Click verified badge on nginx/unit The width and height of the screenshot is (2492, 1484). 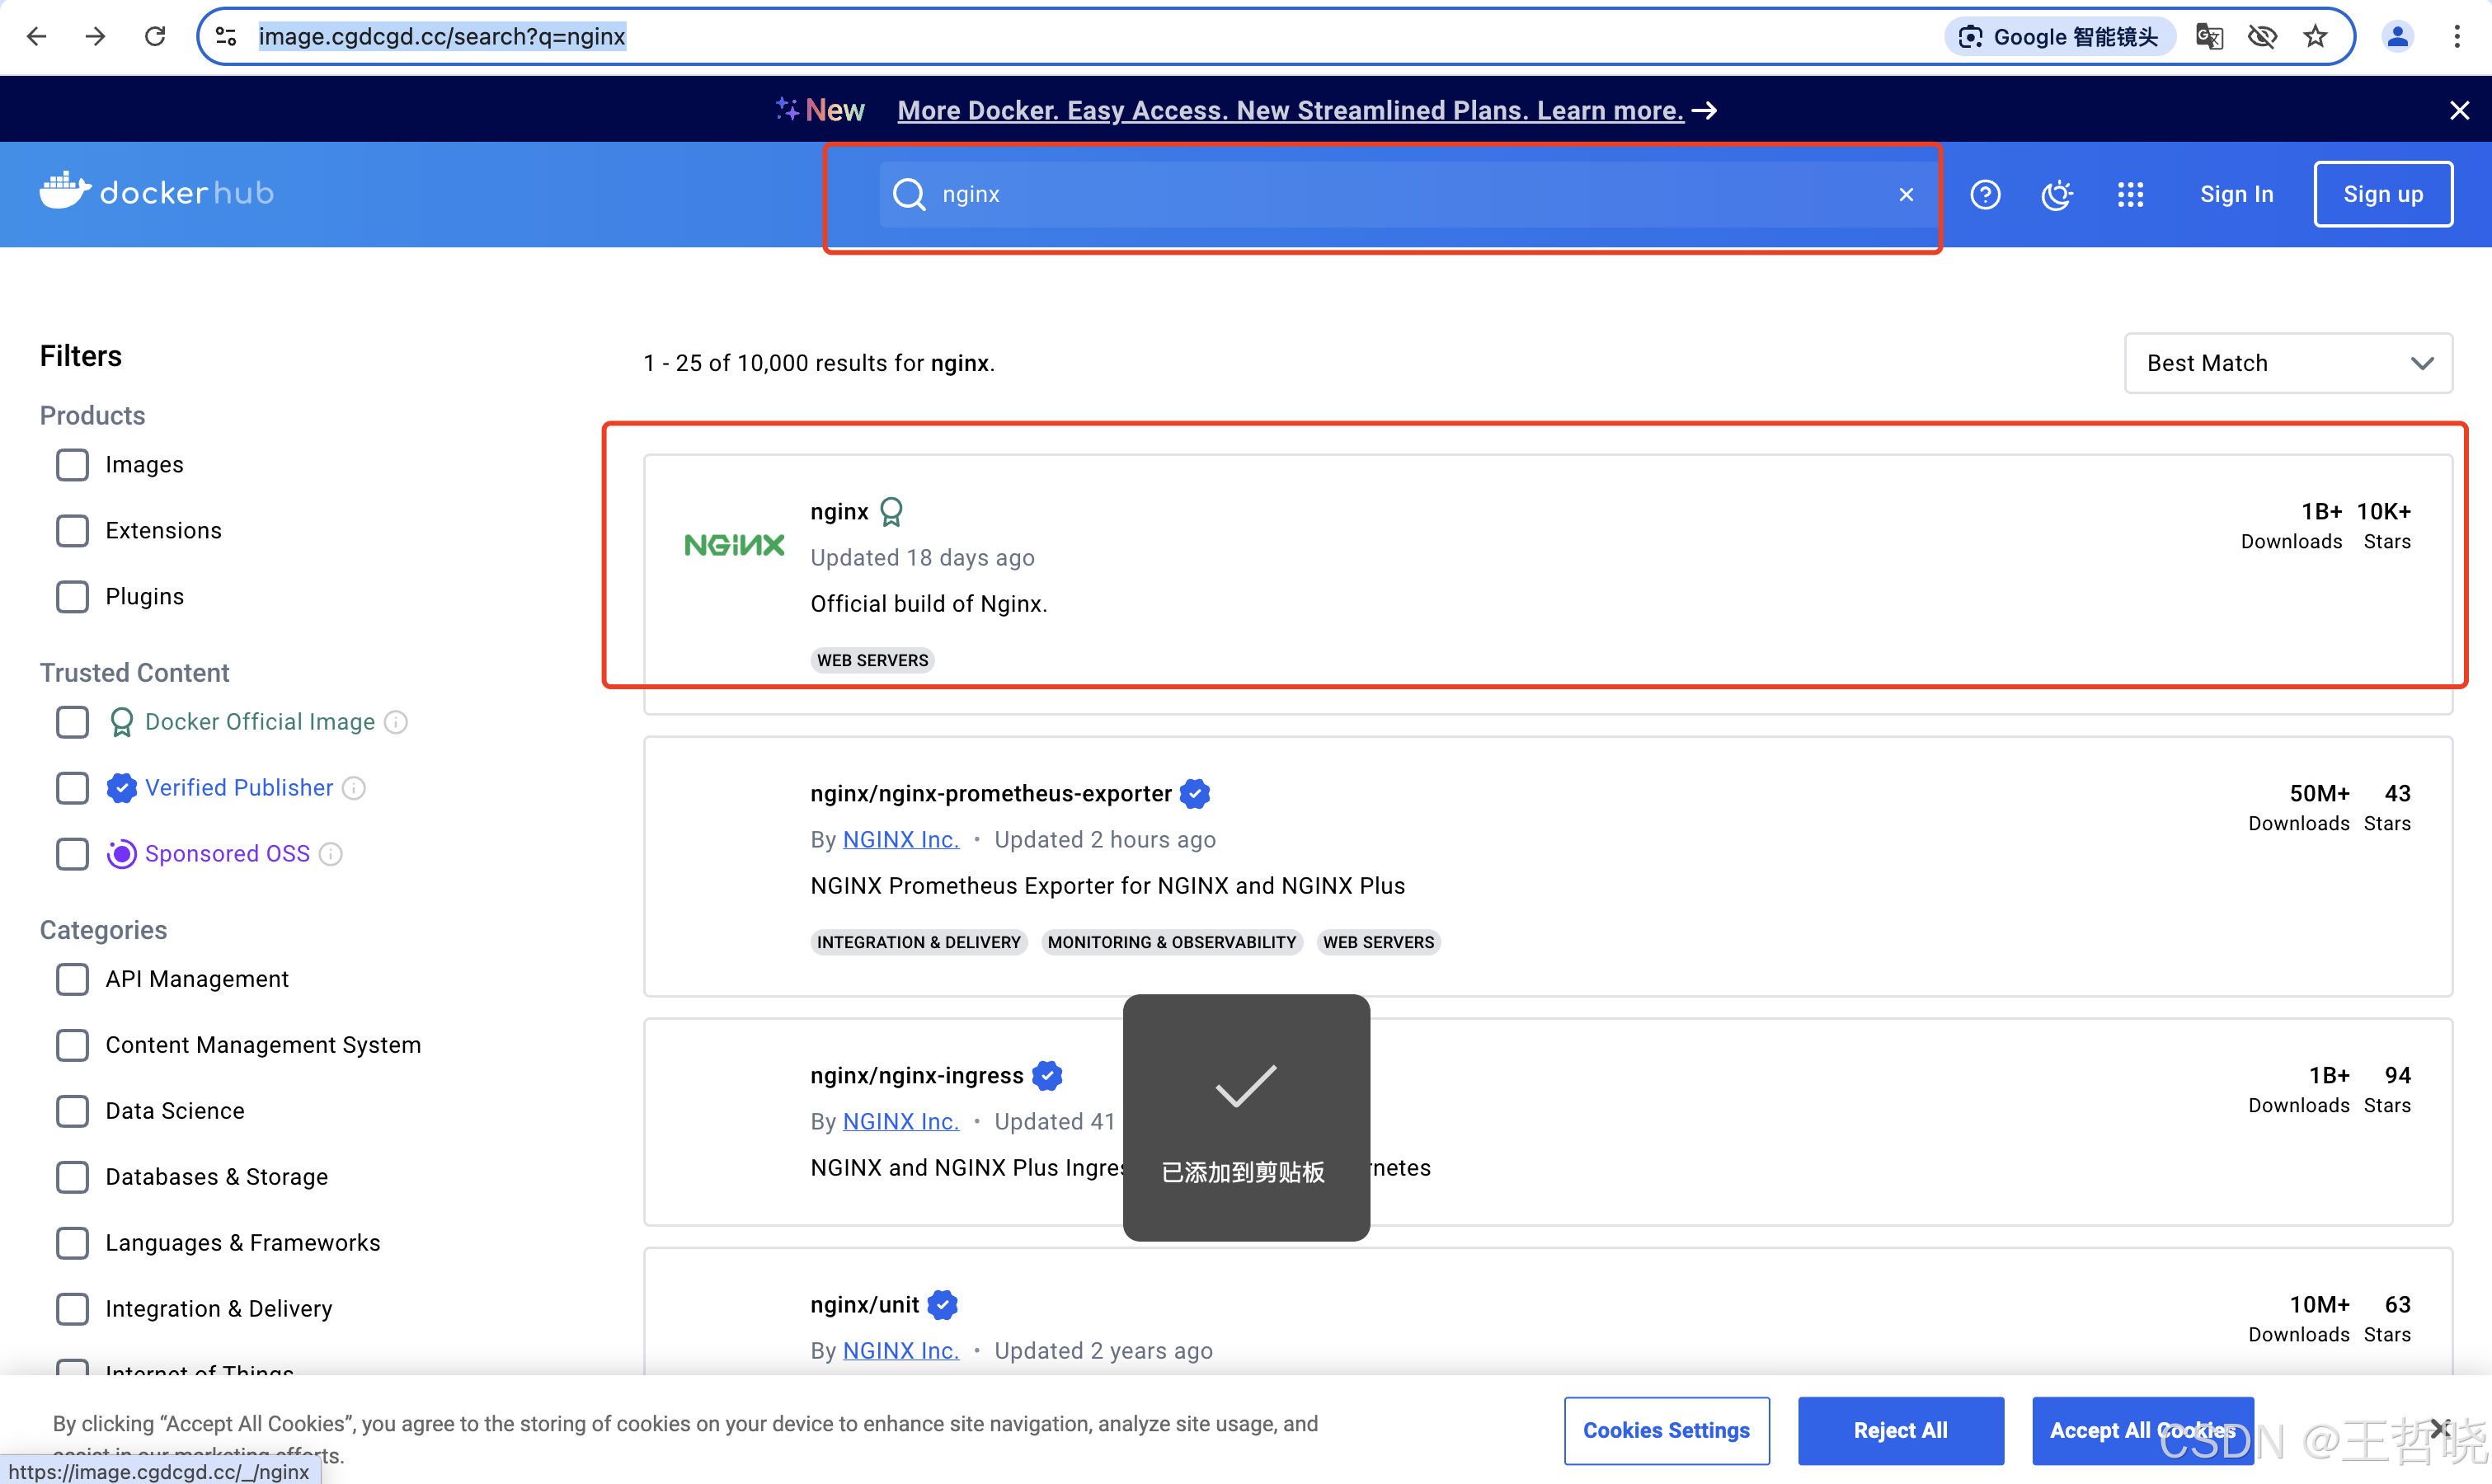(x=942, y=1305)
